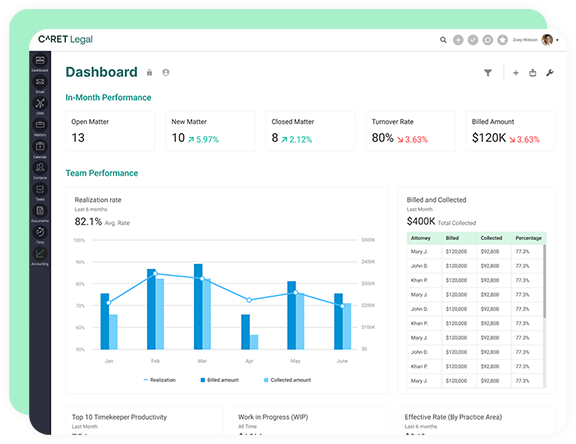This screenshot has width=576, height=444.
Task: Open the Email sidebar icon
Action: (40, 82)
